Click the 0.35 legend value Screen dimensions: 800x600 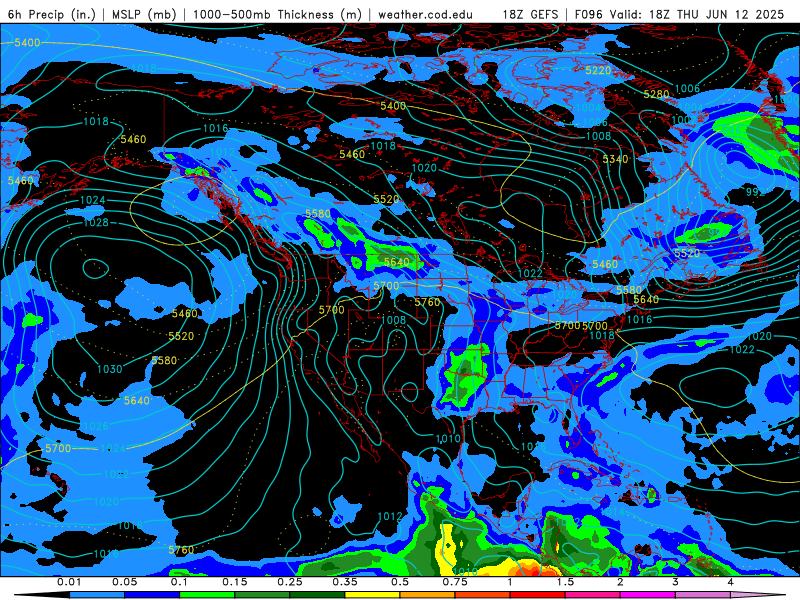(x=345, y=582)
